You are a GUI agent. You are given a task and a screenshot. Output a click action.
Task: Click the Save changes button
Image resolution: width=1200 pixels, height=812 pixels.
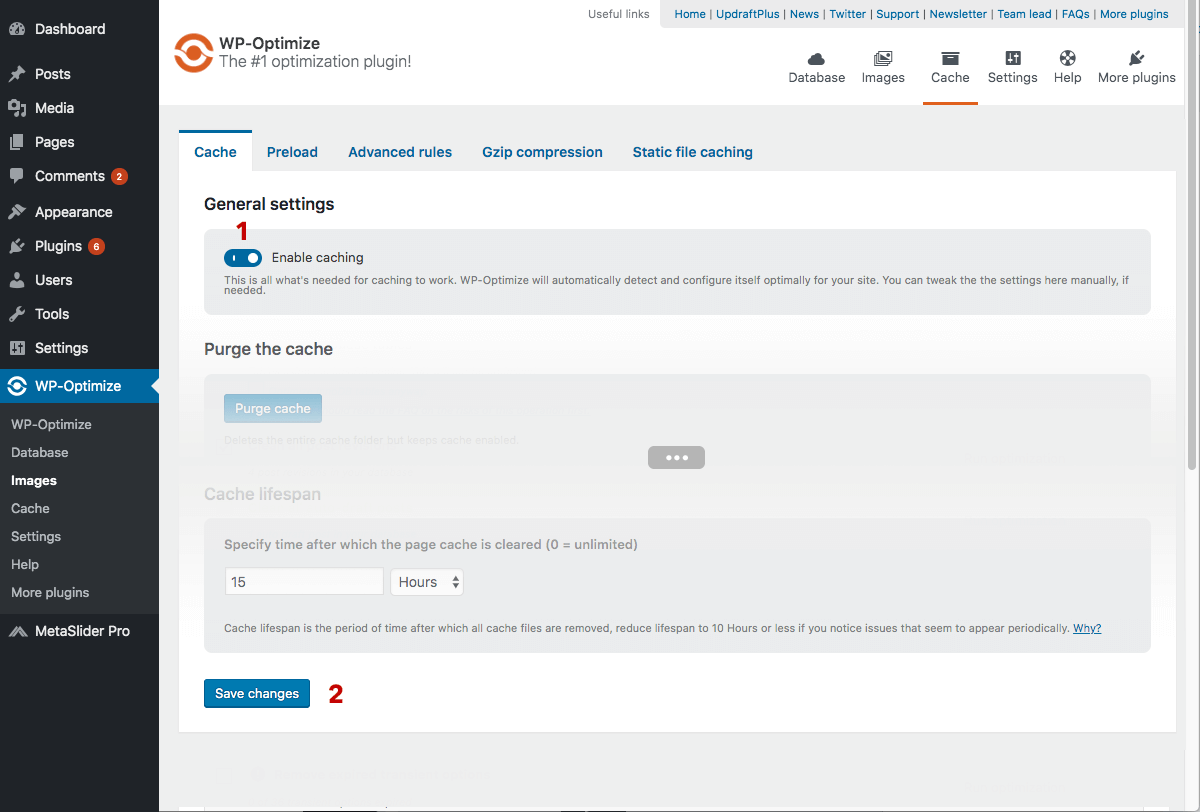257,693
